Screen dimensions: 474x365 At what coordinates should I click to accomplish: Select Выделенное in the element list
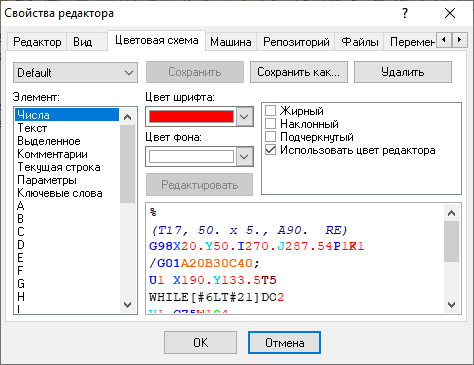67,141
